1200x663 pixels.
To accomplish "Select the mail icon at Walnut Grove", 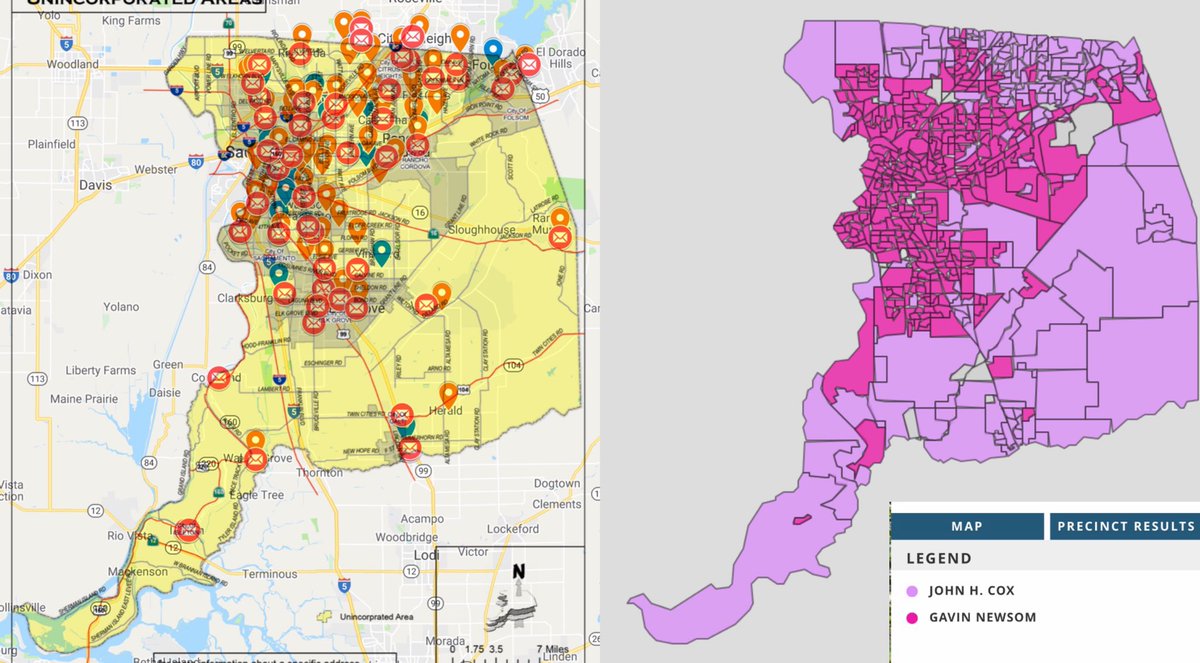I will click(256, 459).
